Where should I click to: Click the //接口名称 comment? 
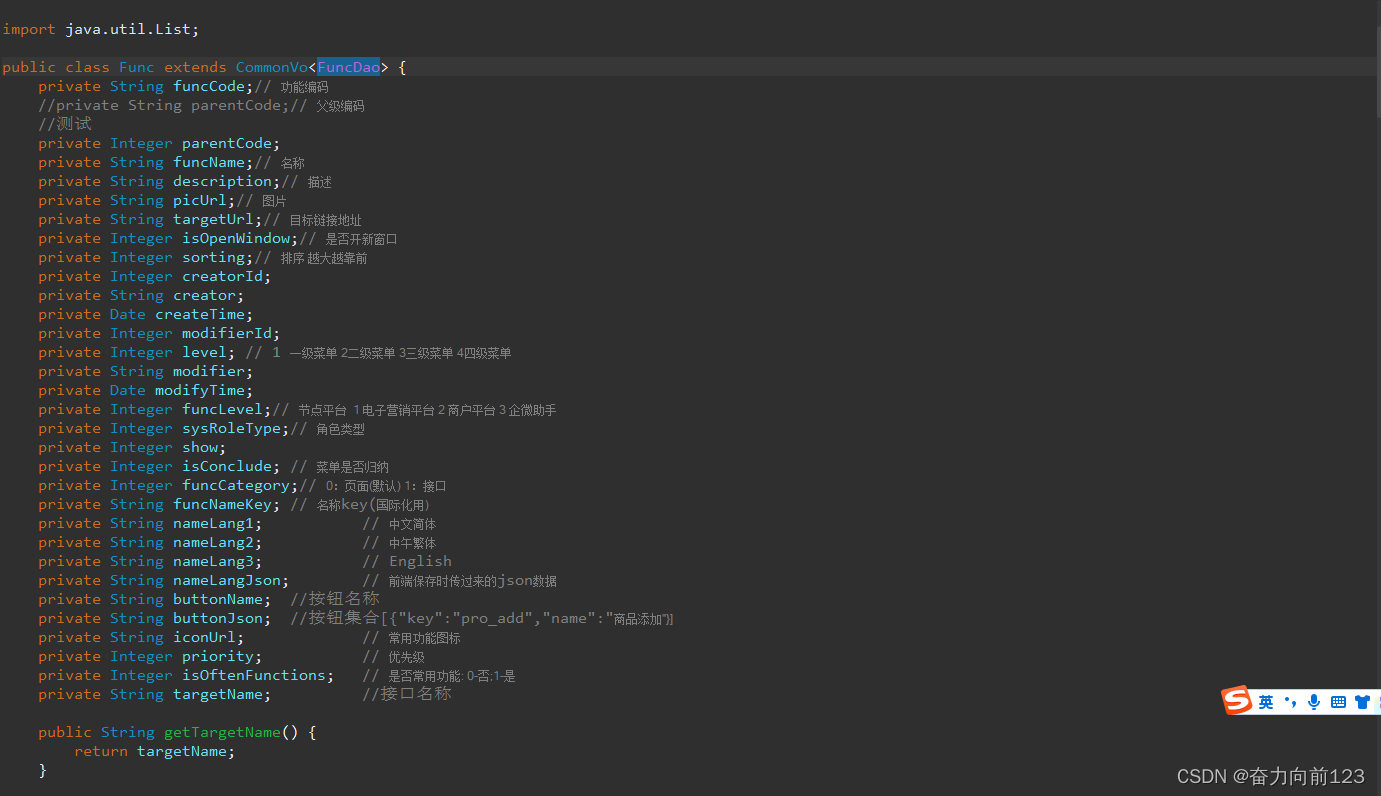[x=407, y=694]
